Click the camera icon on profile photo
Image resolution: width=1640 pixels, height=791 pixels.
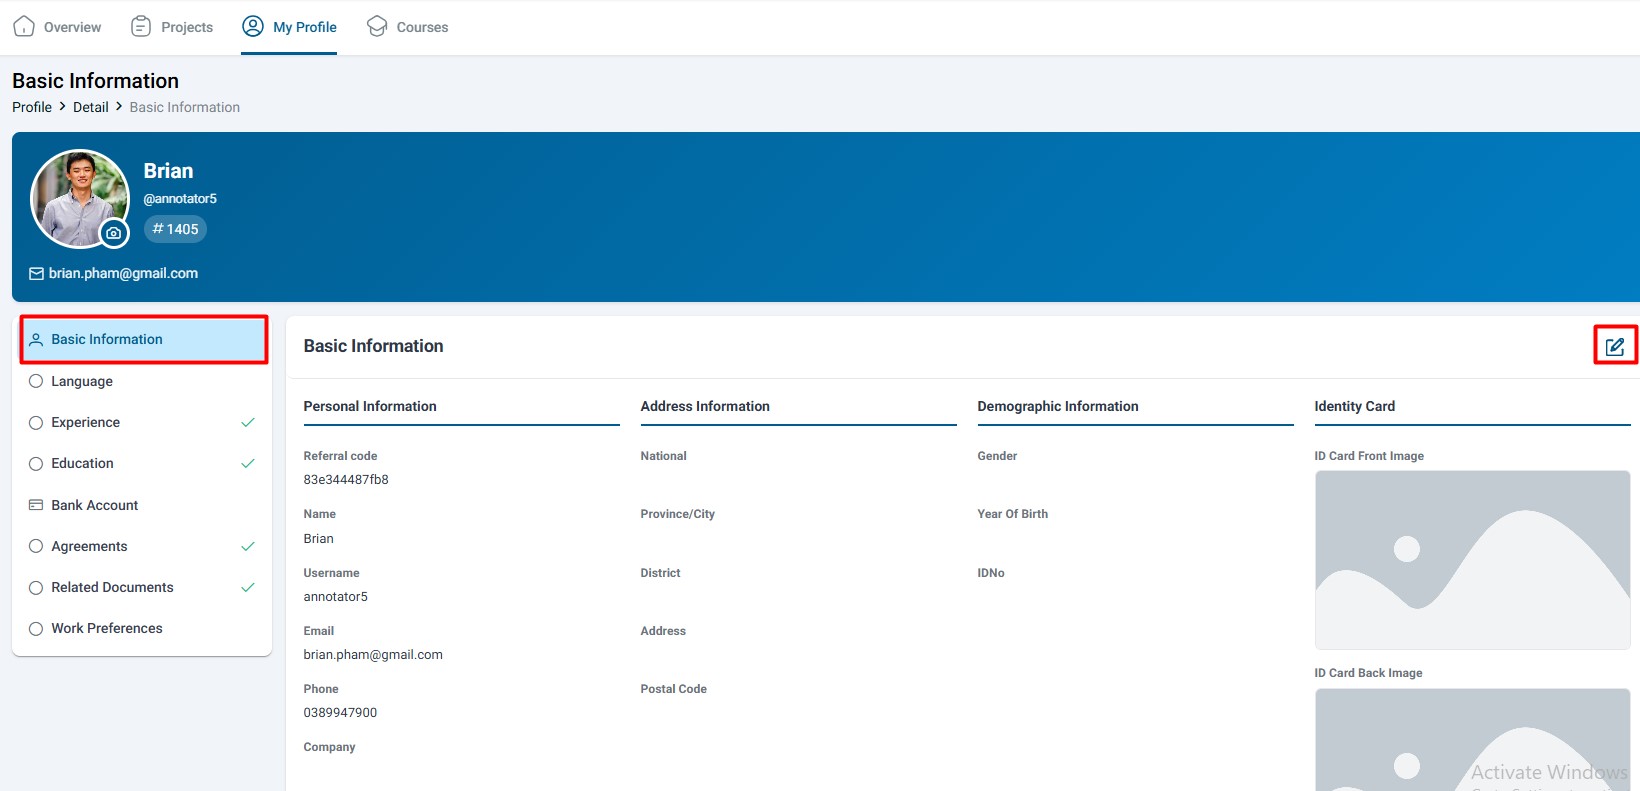pos(114,233)
